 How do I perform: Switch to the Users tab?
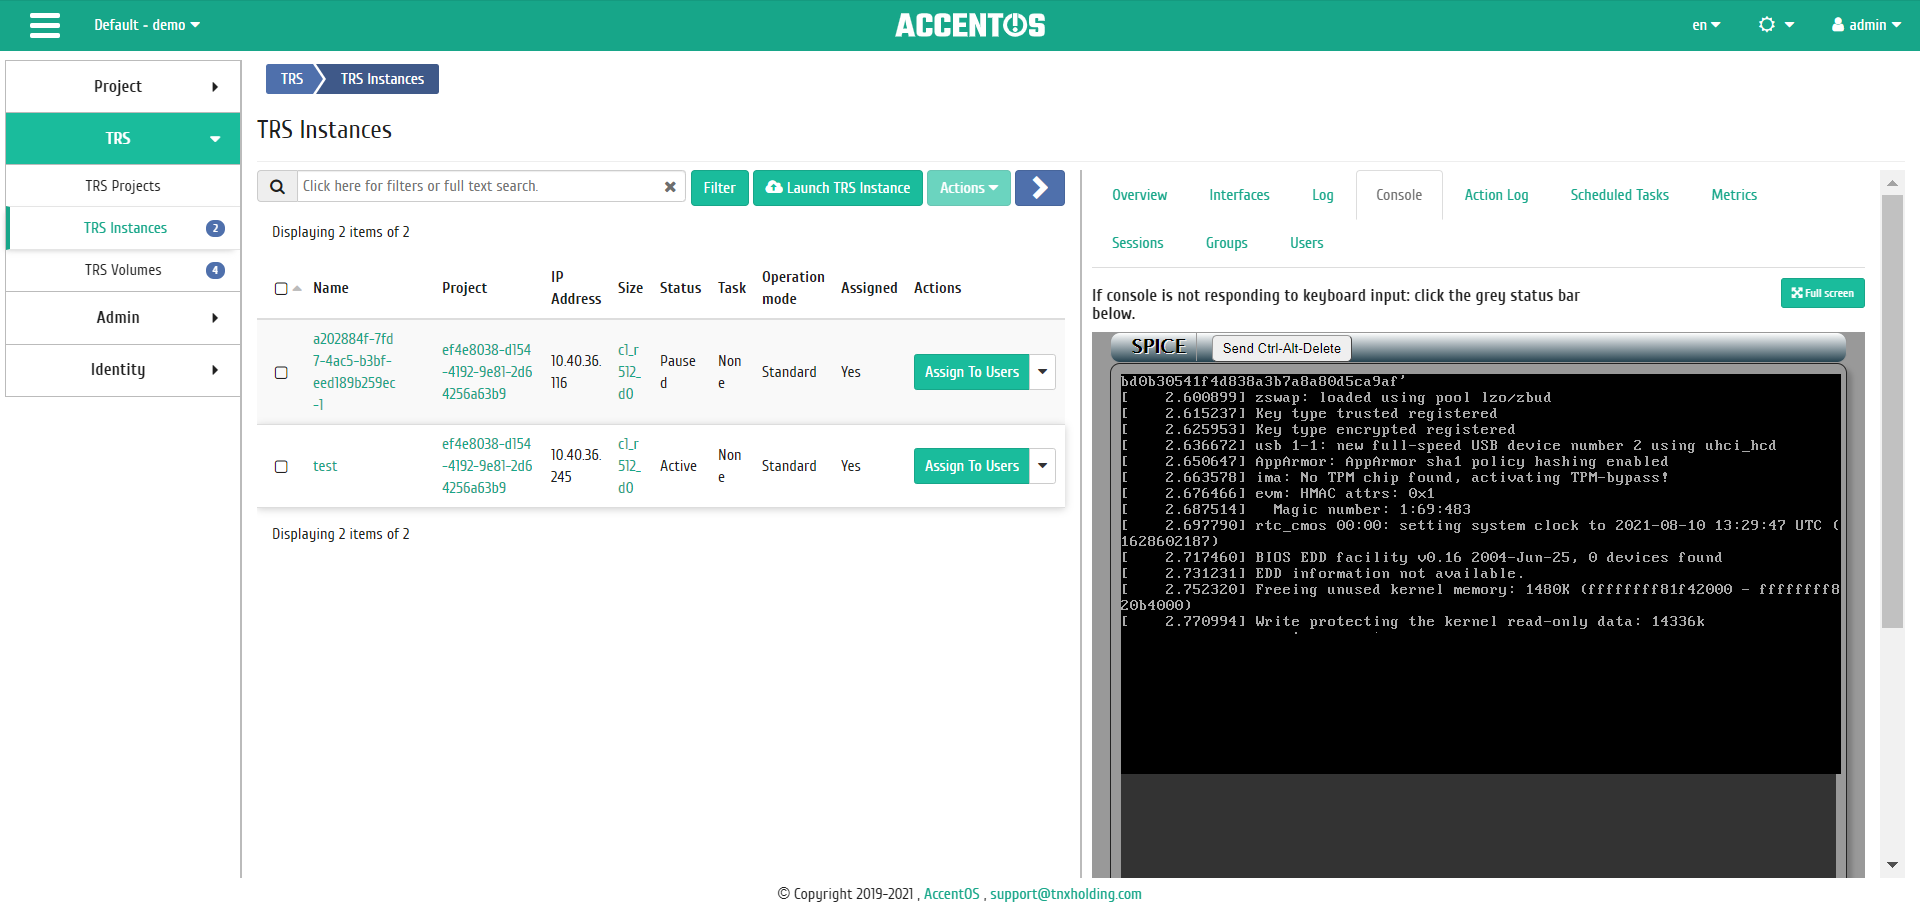tap(1306, 243)
